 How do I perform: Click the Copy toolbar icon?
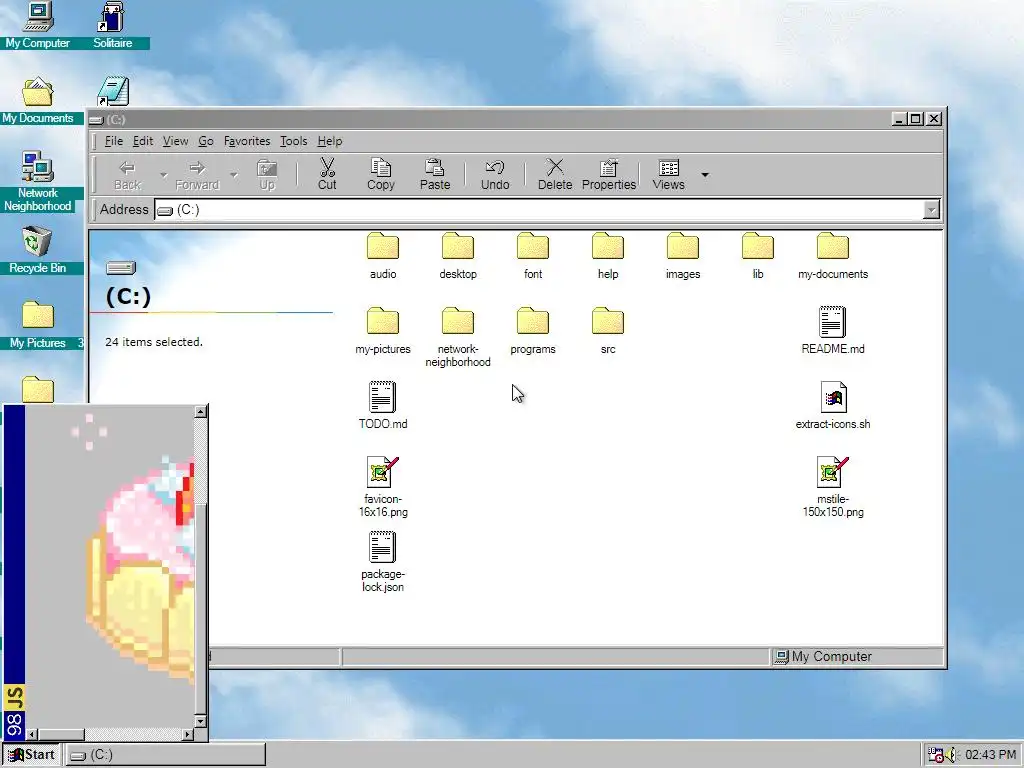[381, 174]
